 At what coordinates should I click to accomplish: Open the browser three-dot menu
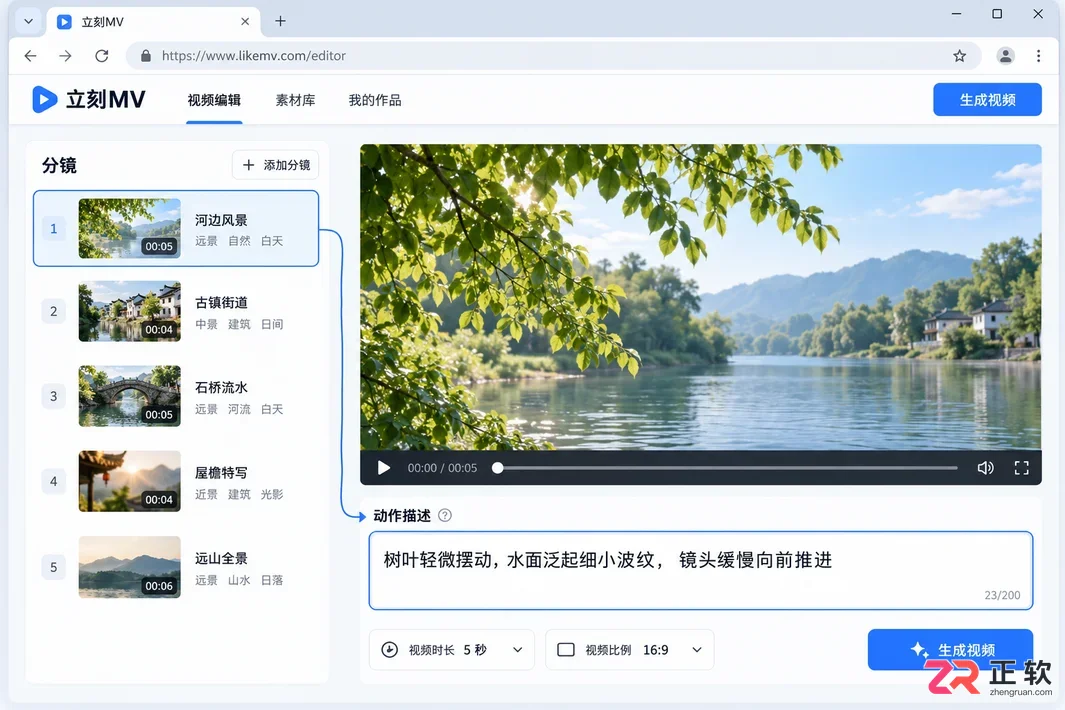[x=1039, y=56]
